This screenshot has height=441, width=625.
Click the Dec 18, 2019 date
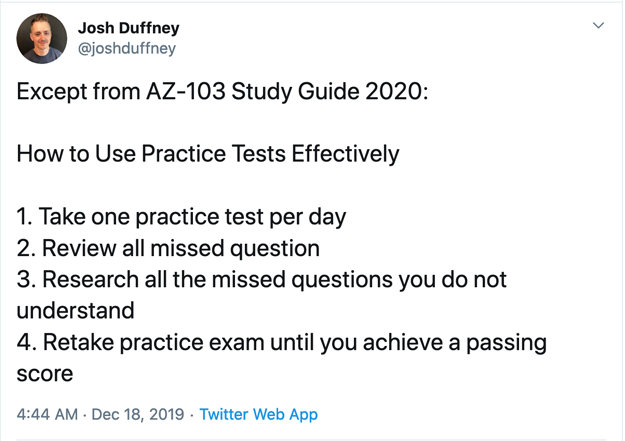138,414
